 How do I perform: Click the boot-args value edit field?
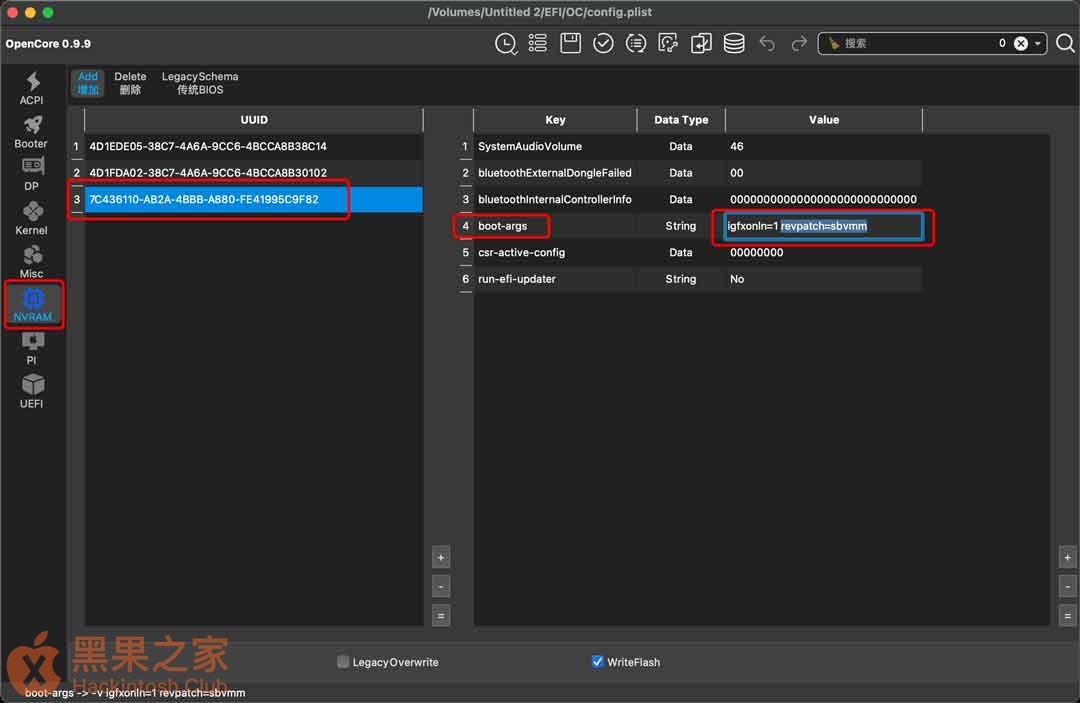pos(823,226)
